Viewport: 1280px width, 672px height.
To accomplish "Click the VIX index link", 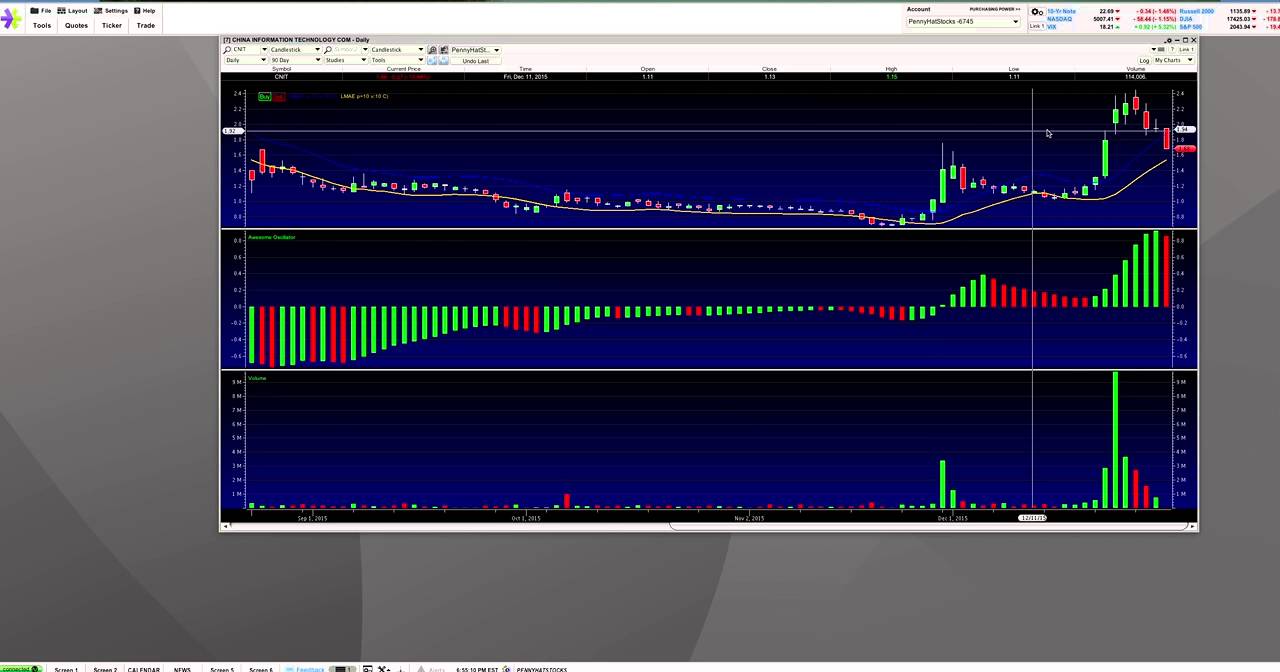I will click(x=1052, y=27).
